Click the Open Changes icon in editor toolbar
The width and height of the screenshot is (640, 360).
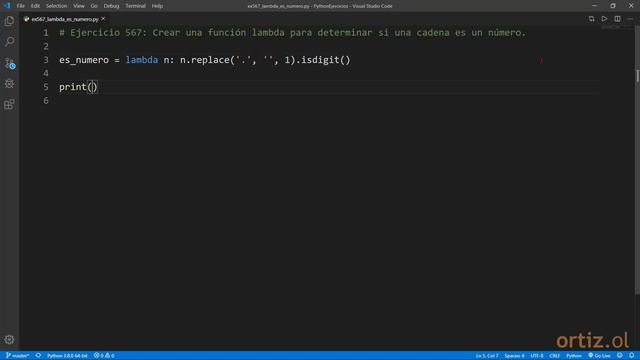click(x=591, y=19)
